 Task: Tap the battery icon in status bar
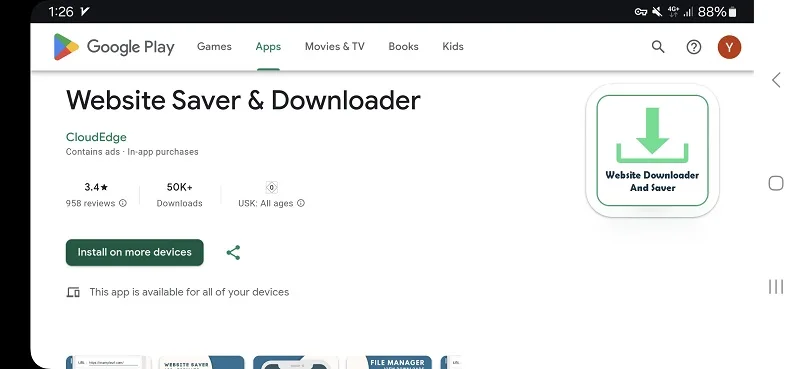tap(733, 12)
